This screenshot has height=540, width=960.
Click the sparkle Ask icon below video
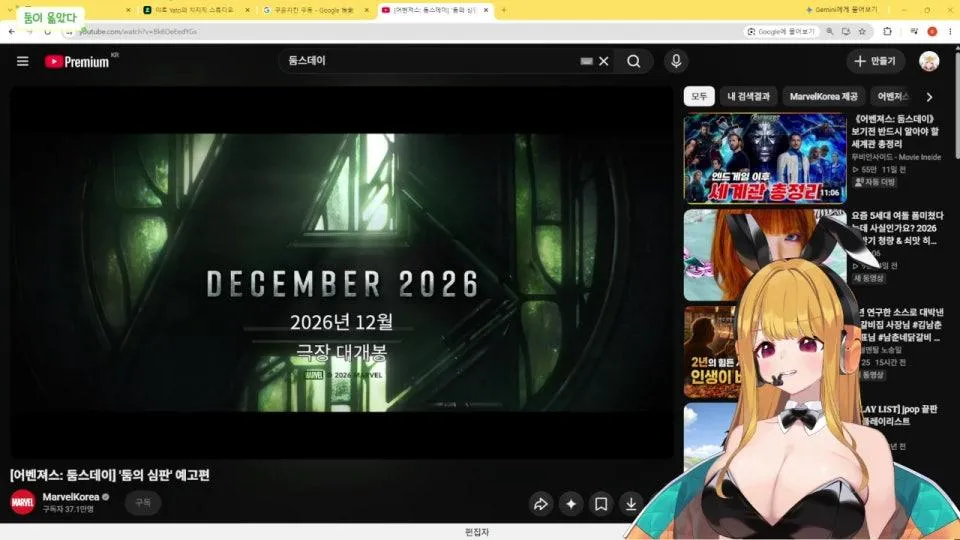coord(571,504)
